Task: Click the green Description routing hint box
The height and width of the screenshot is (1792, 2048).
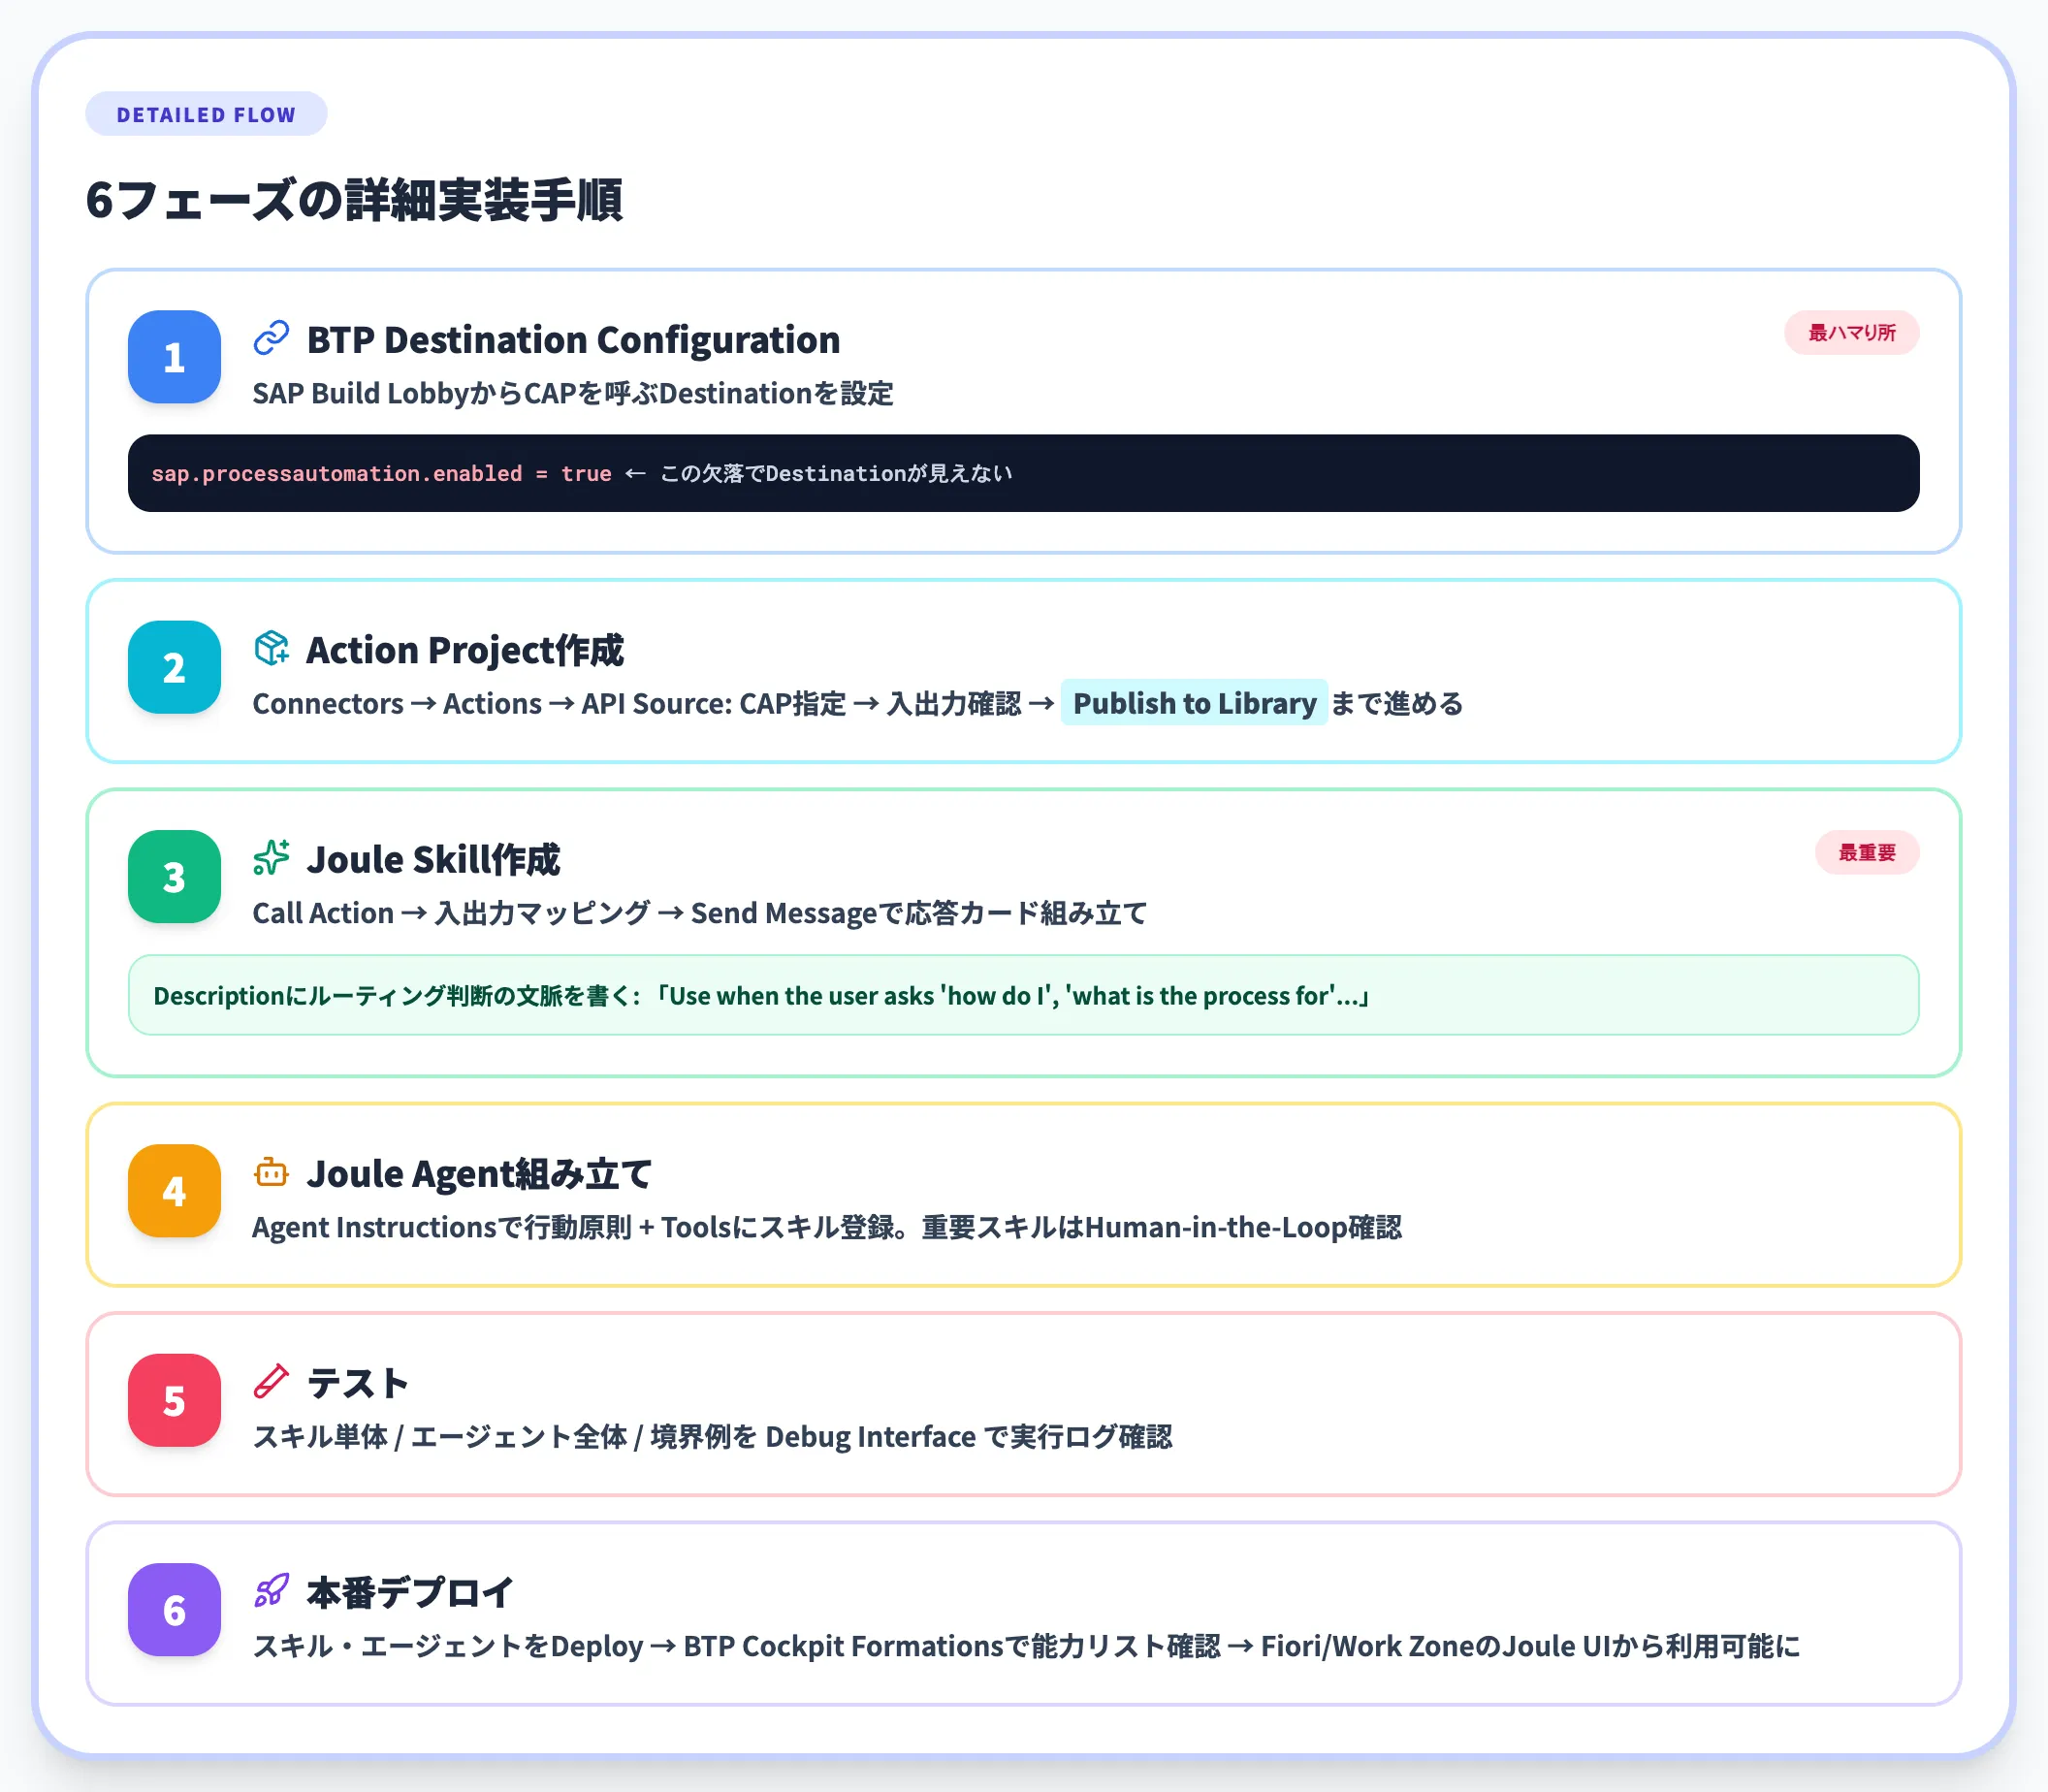Action: (1024, 995)
